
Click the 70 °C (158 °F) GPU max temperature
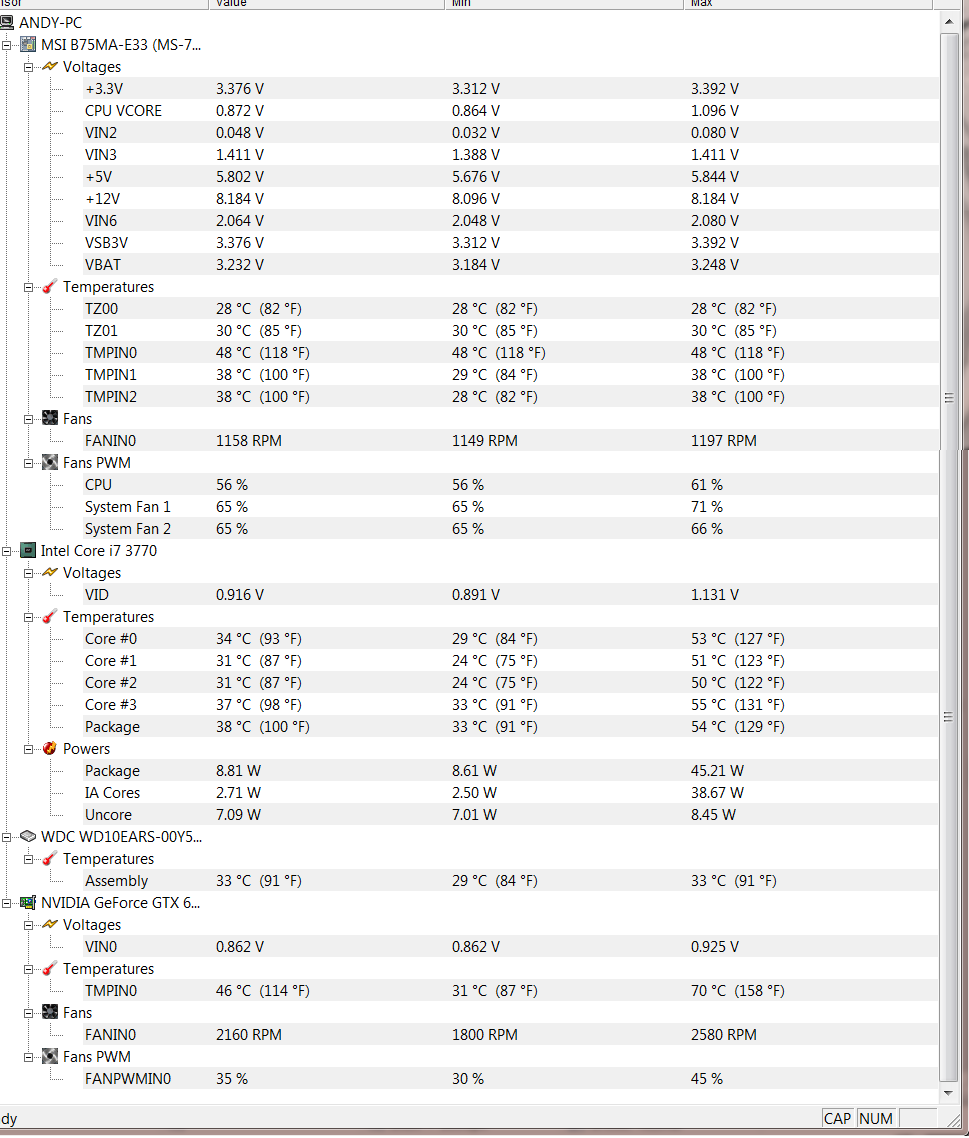coord(737,990)
